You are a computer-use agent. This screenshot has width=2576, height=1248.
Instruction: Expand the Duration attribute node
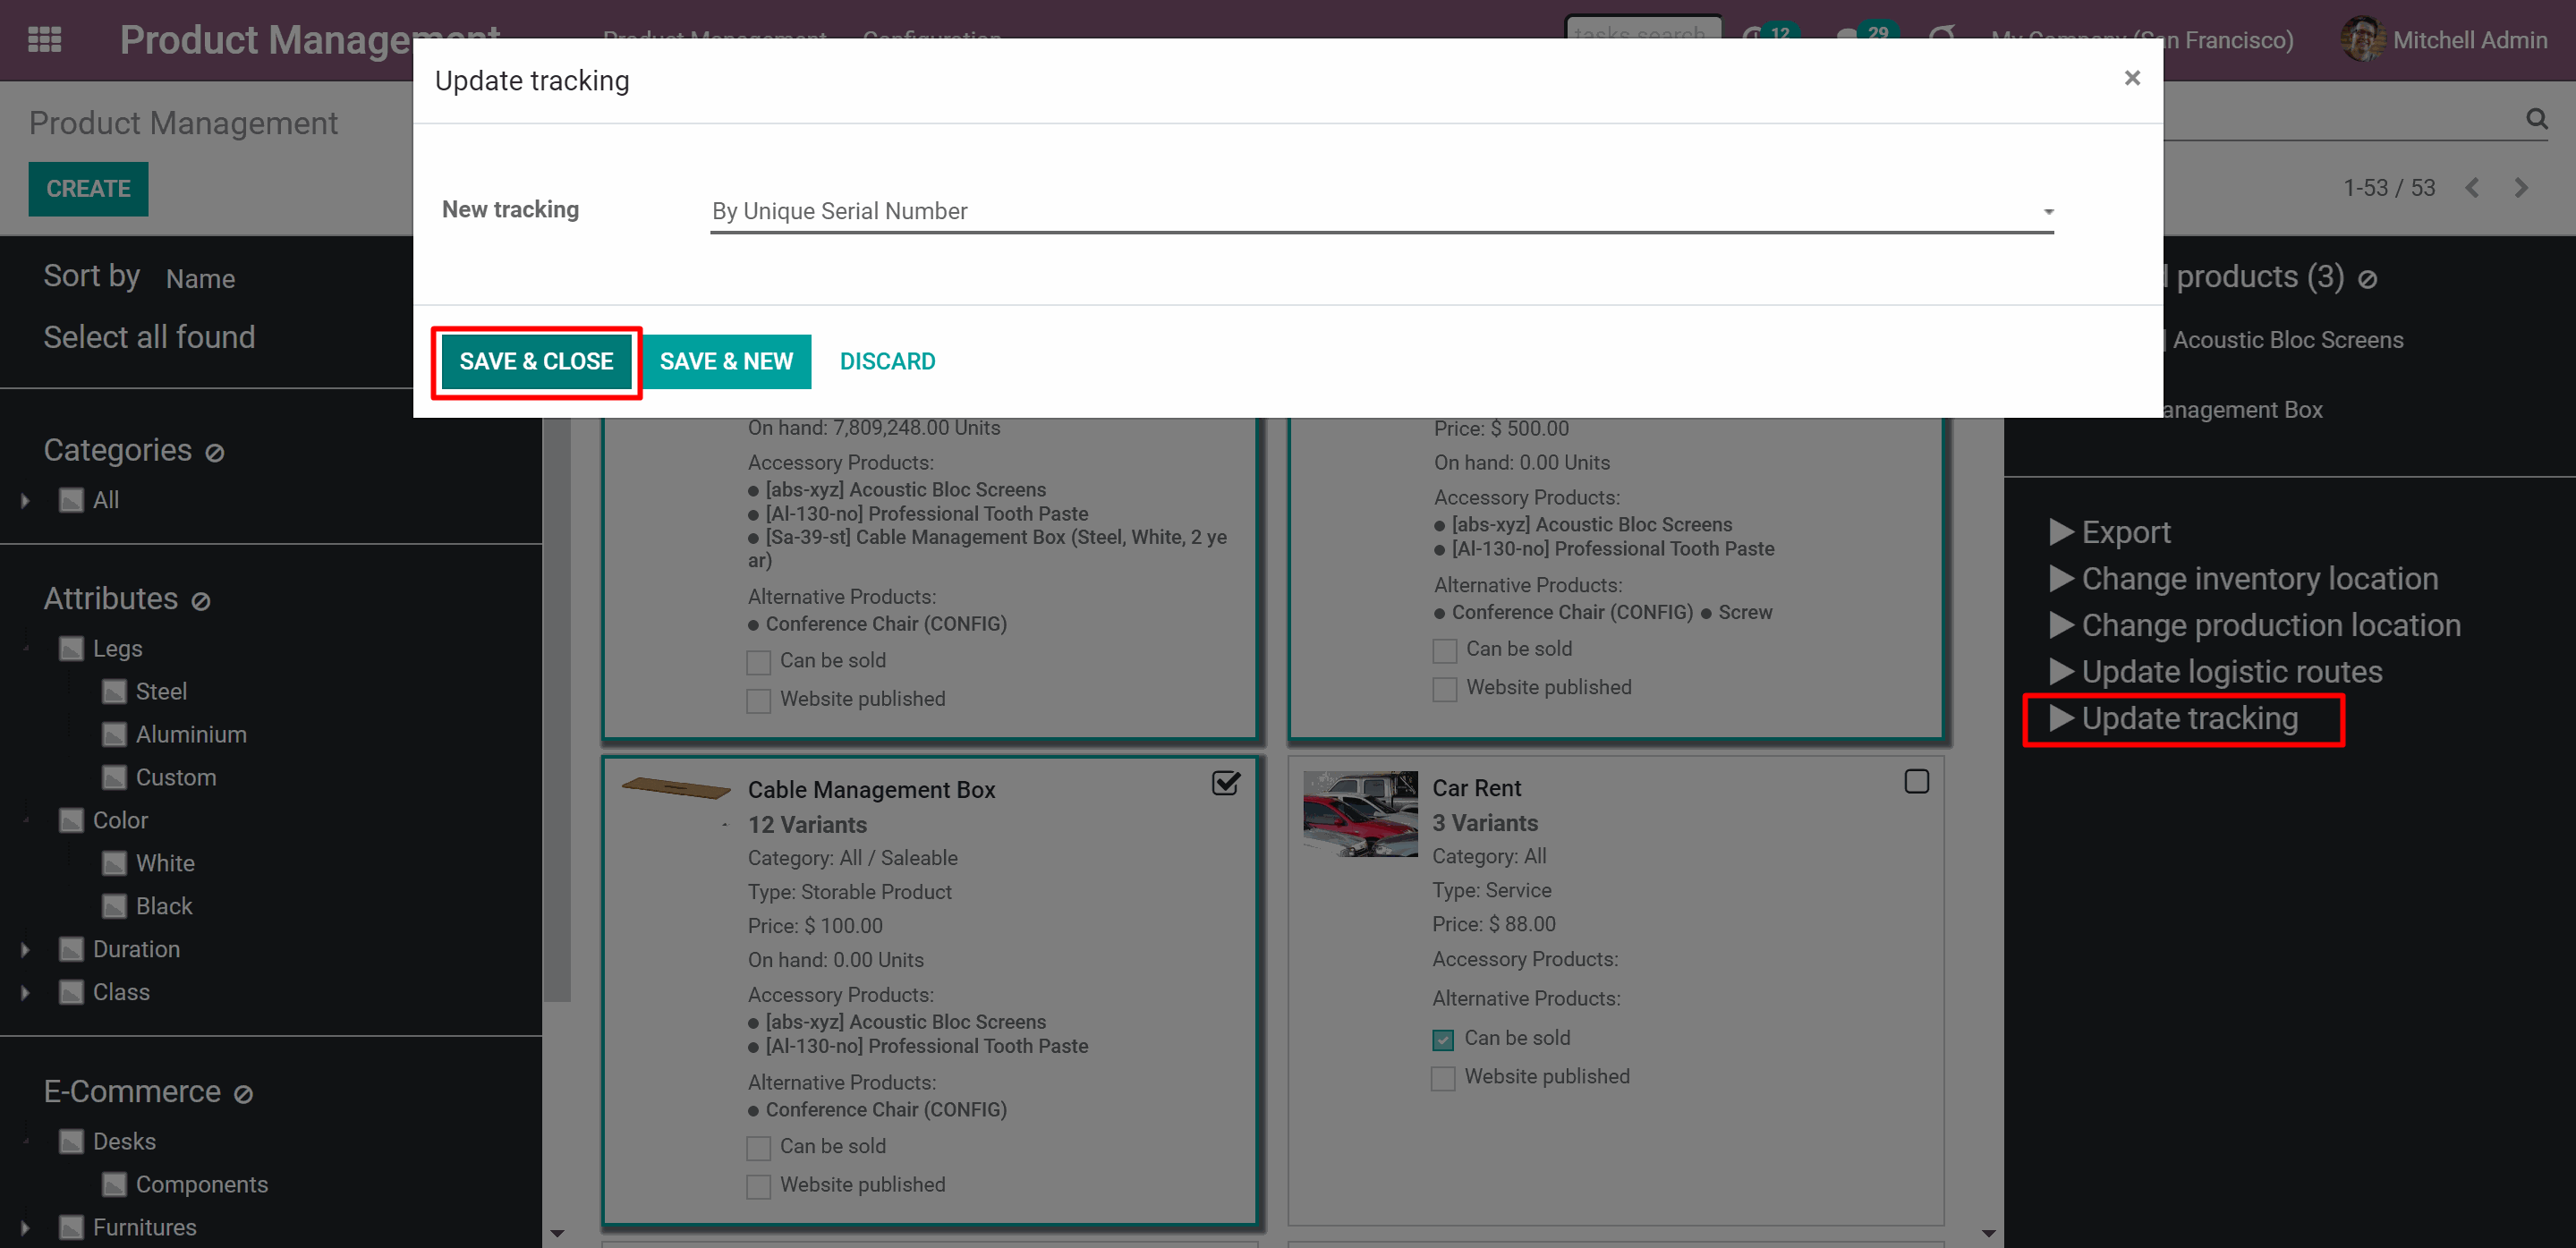click(x=25, y=950)
